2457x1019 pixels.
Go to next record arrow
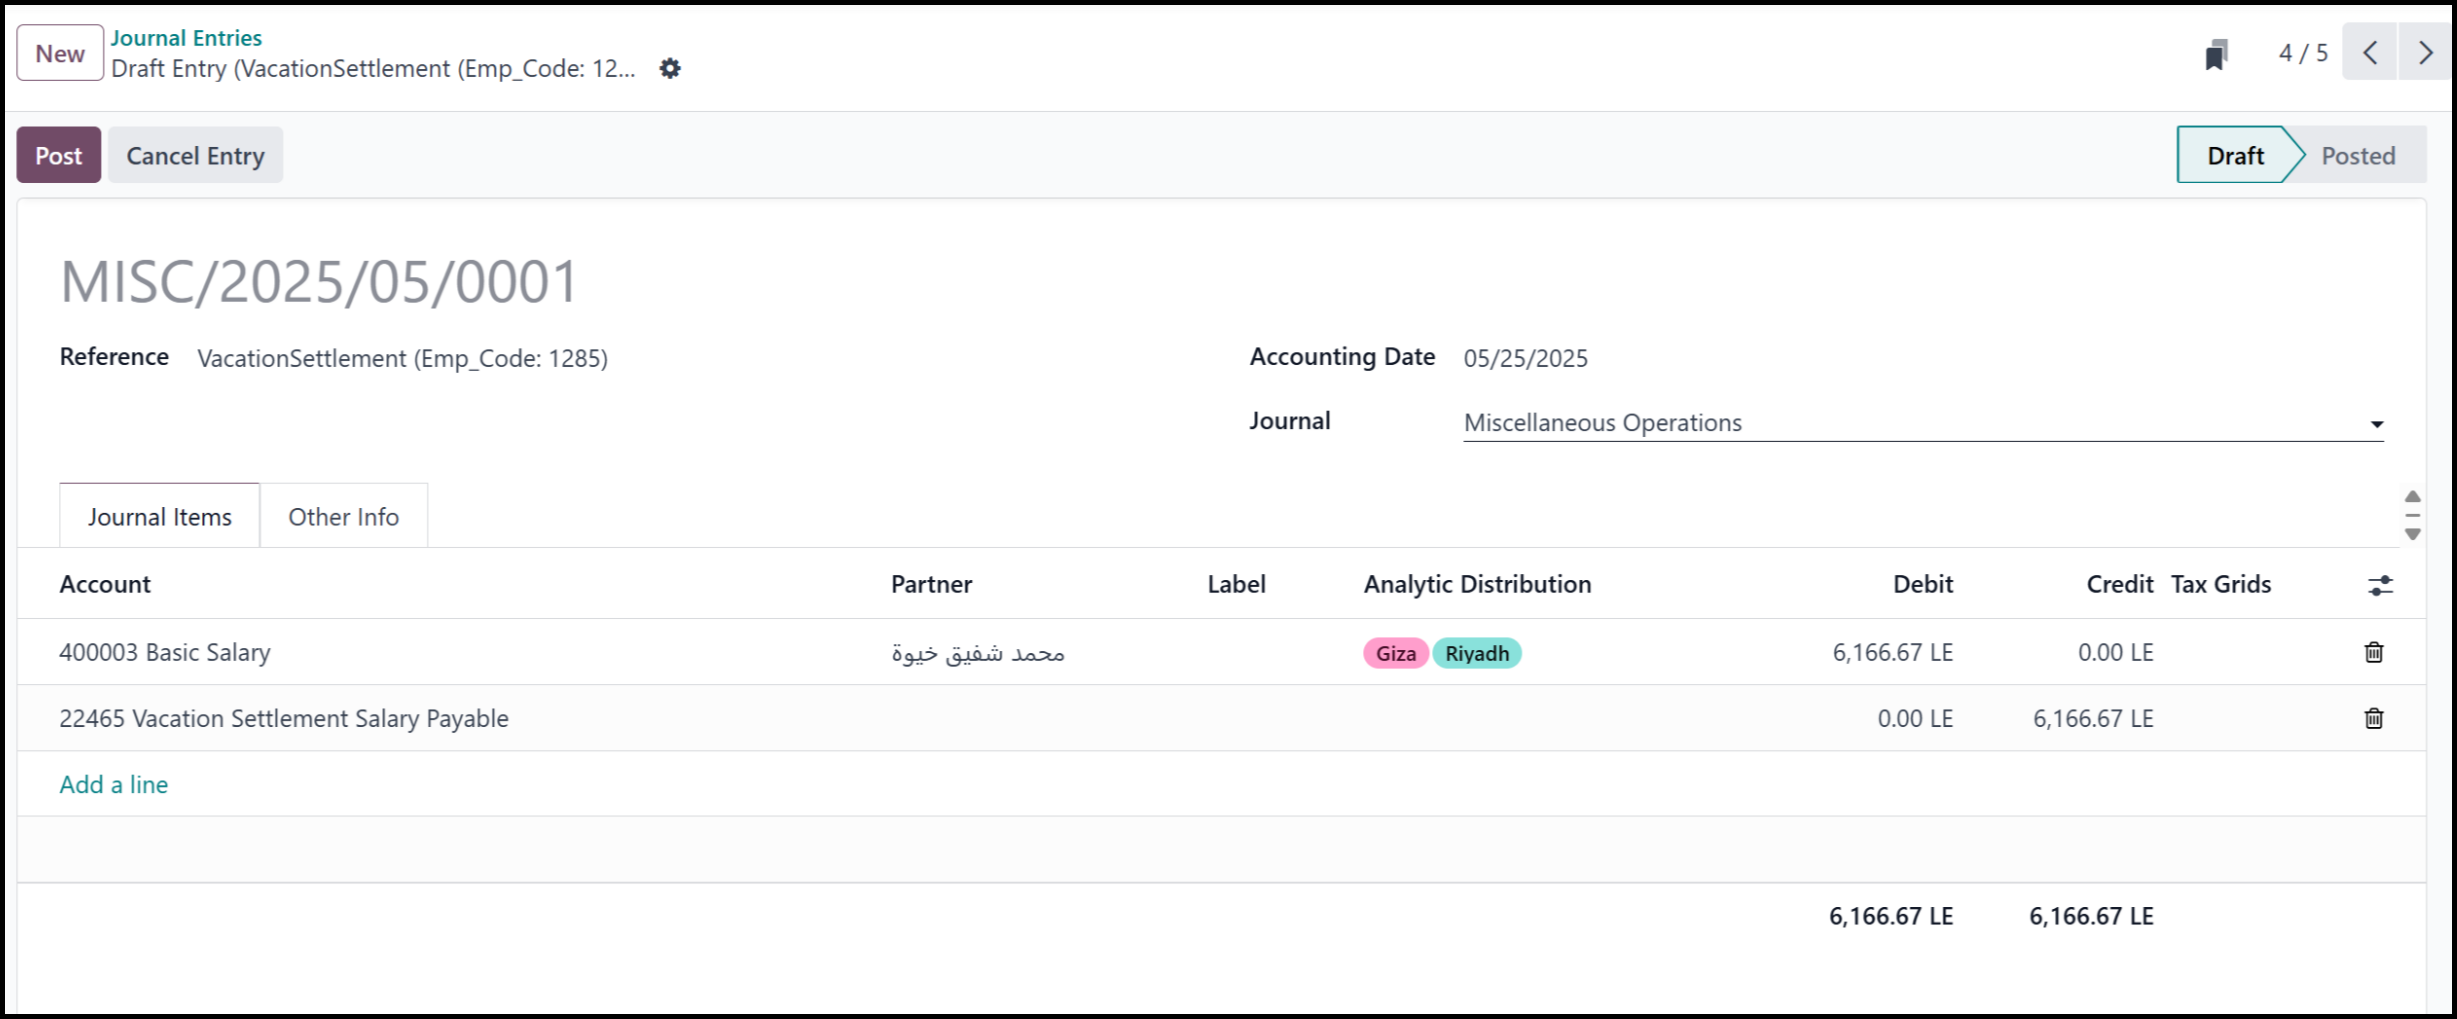[x=2425, y=53]
